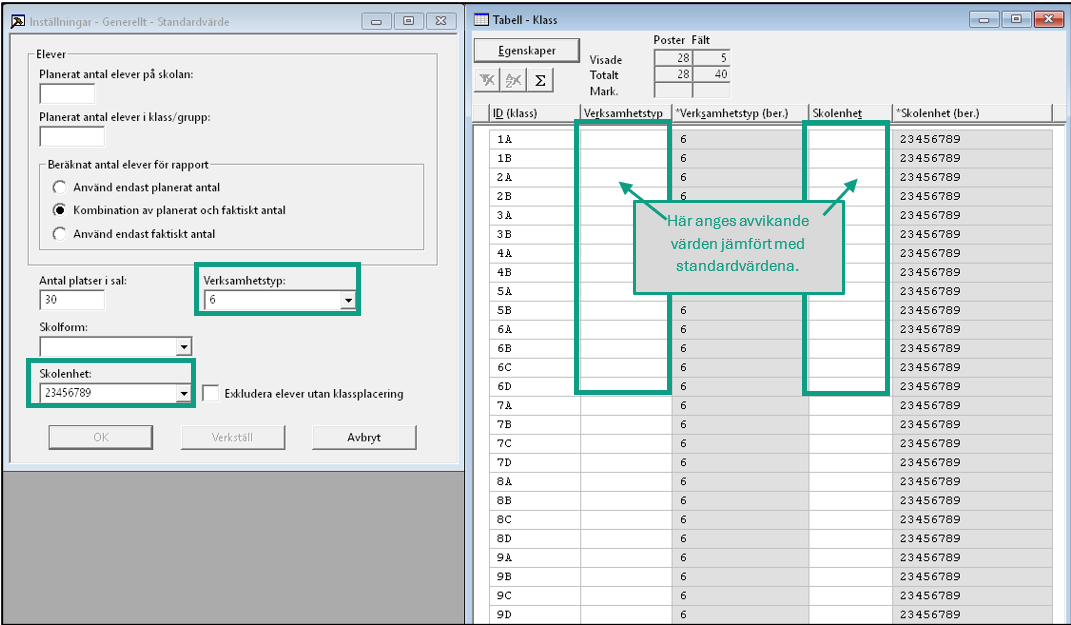
Task: Click the Skolenhet cell for class 7D
Action: (850, 462)
